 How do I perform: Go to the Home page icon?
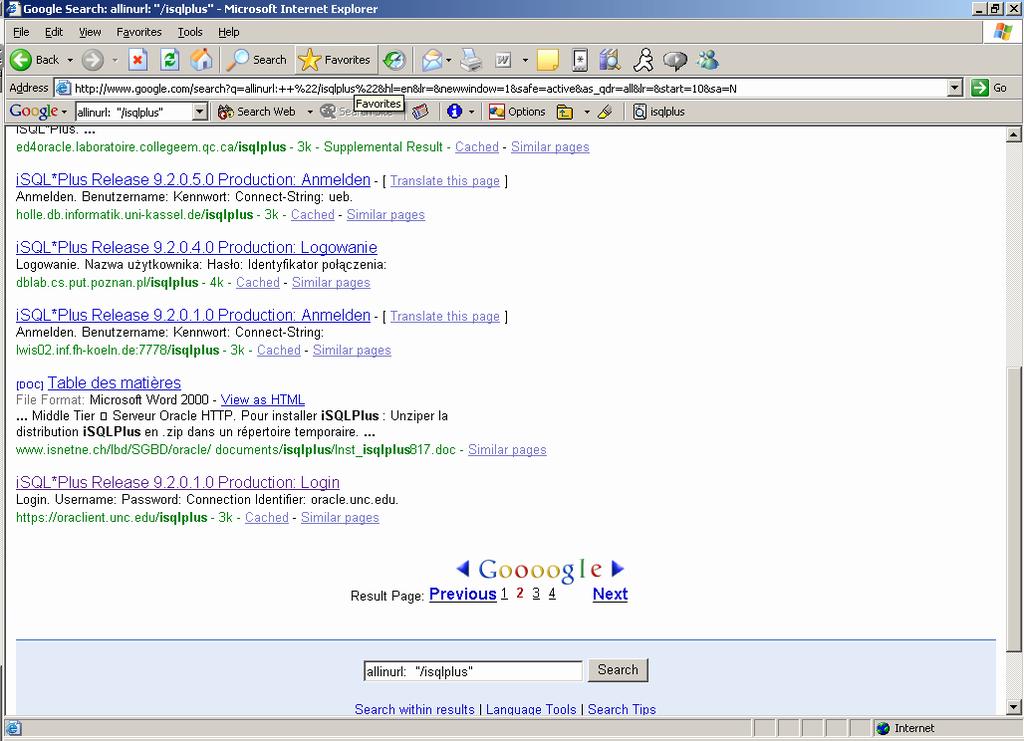pyautogui.click(x=202, y=60)
